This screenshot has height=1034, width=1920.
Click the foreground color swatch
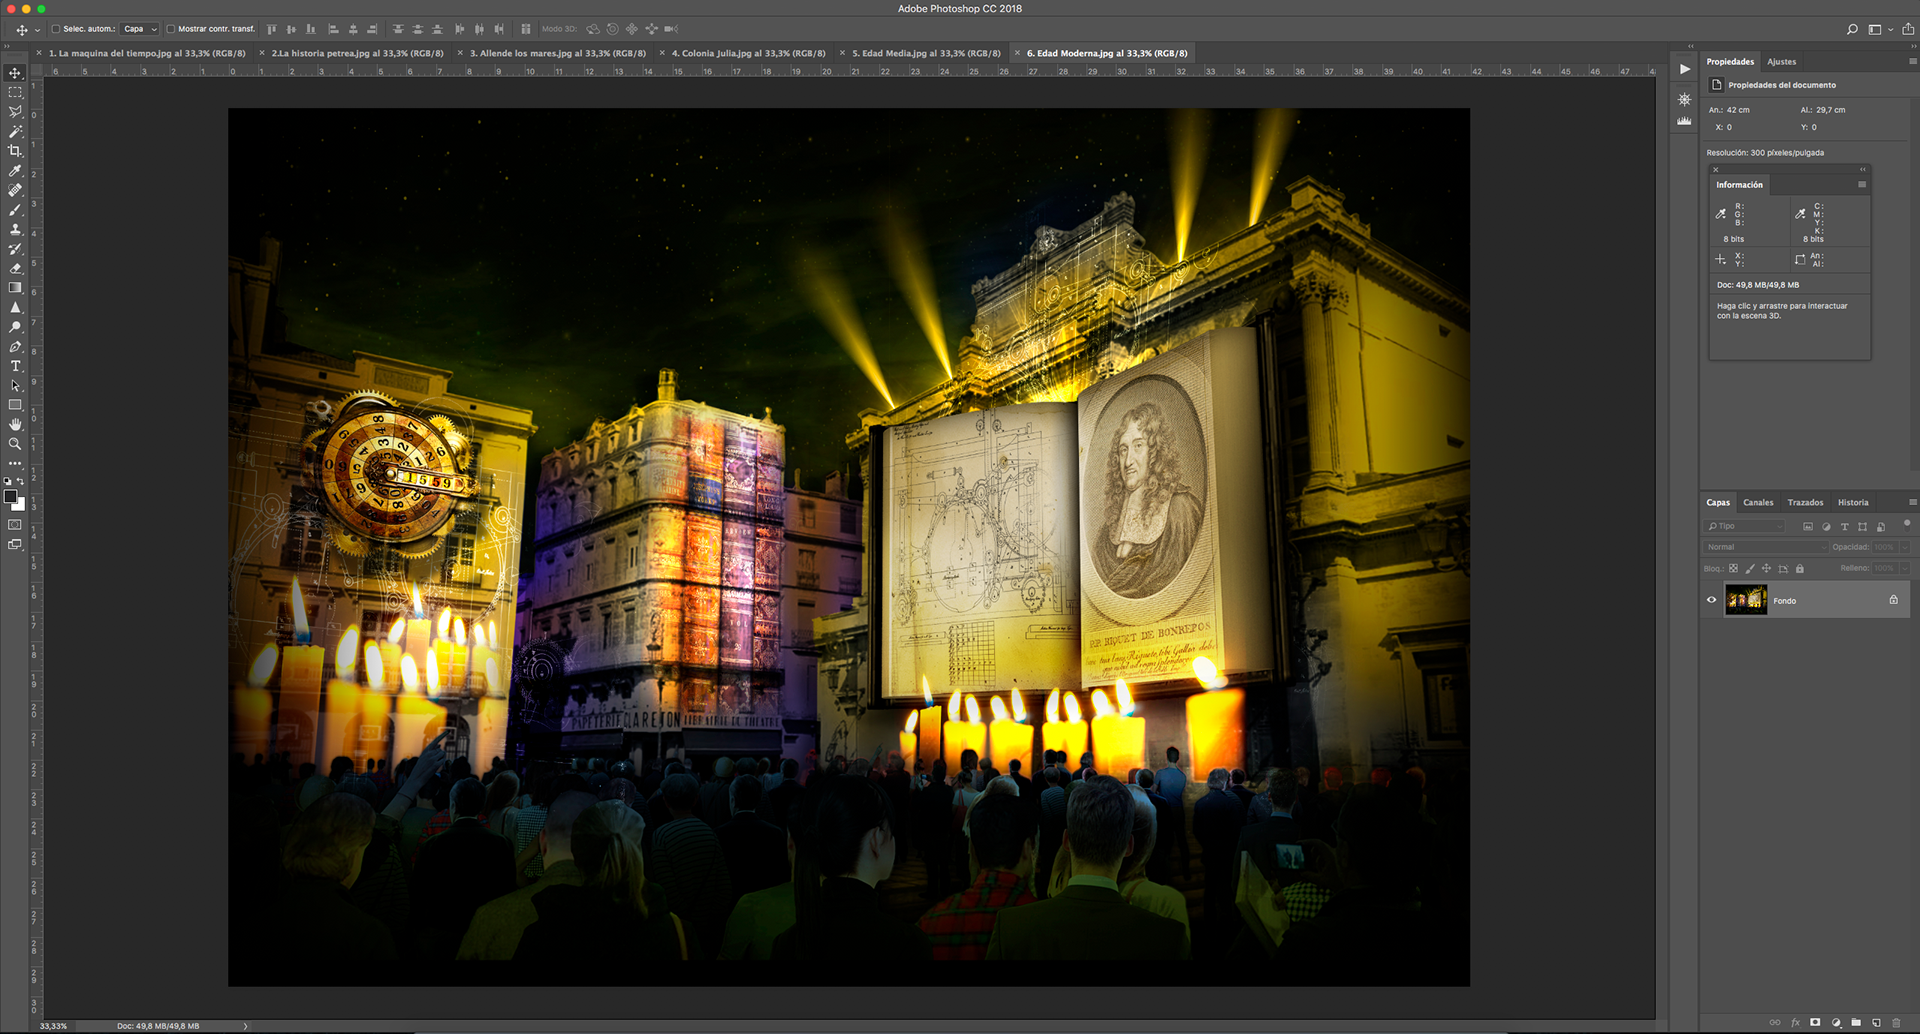point(10,496)
